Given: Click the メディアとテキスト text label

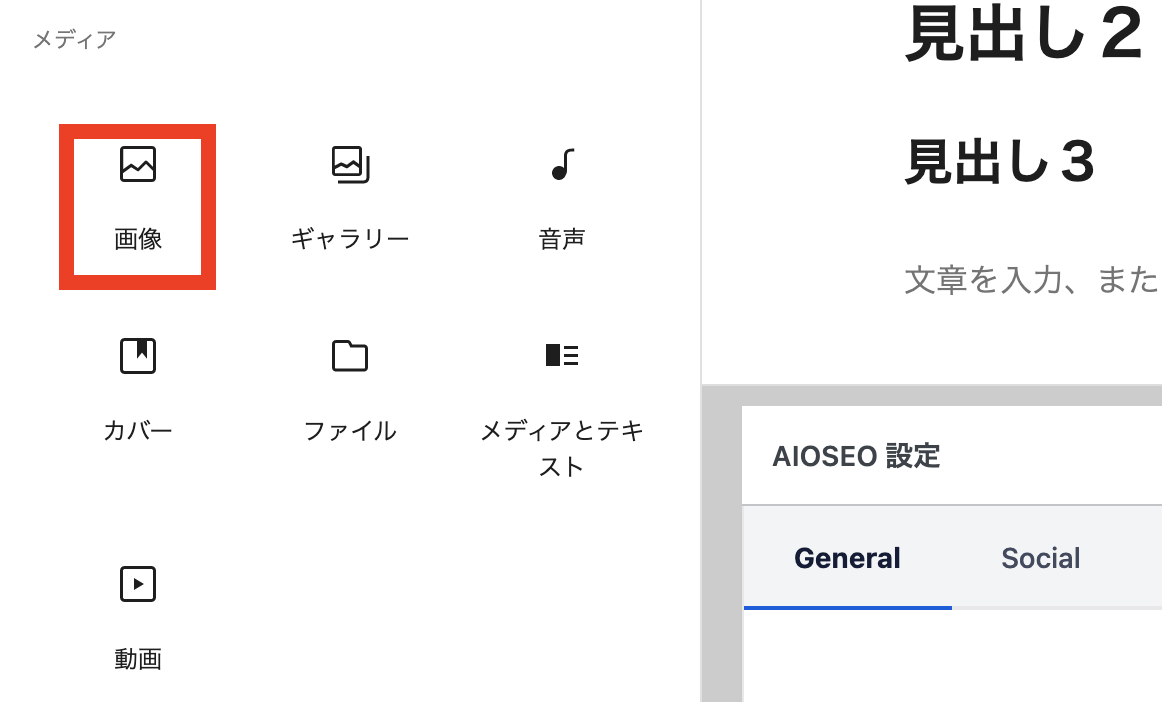Looking at the screenshot, I should point(562,448).
